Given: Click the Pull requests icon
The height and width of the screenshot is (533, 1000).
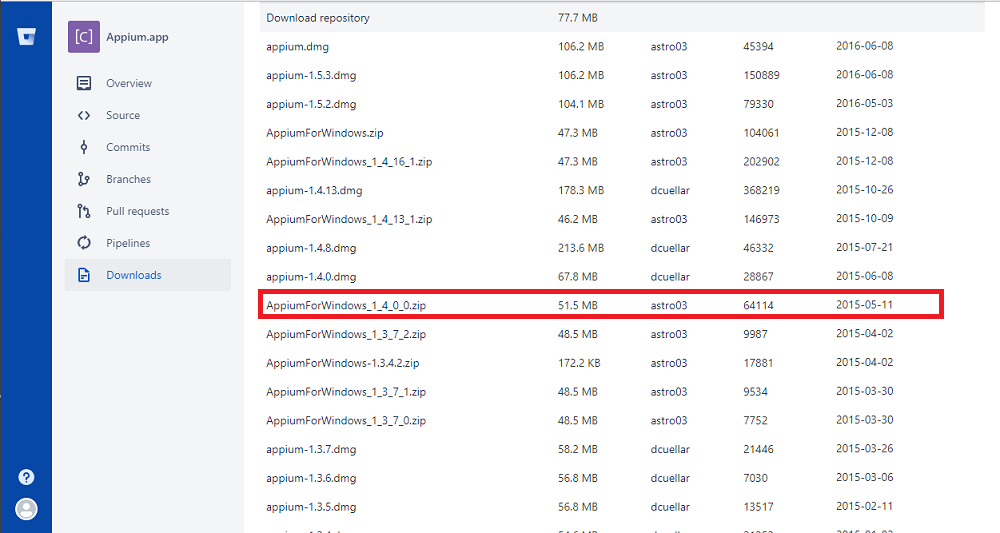Looking at the screenshot, I should coord(84,211).
